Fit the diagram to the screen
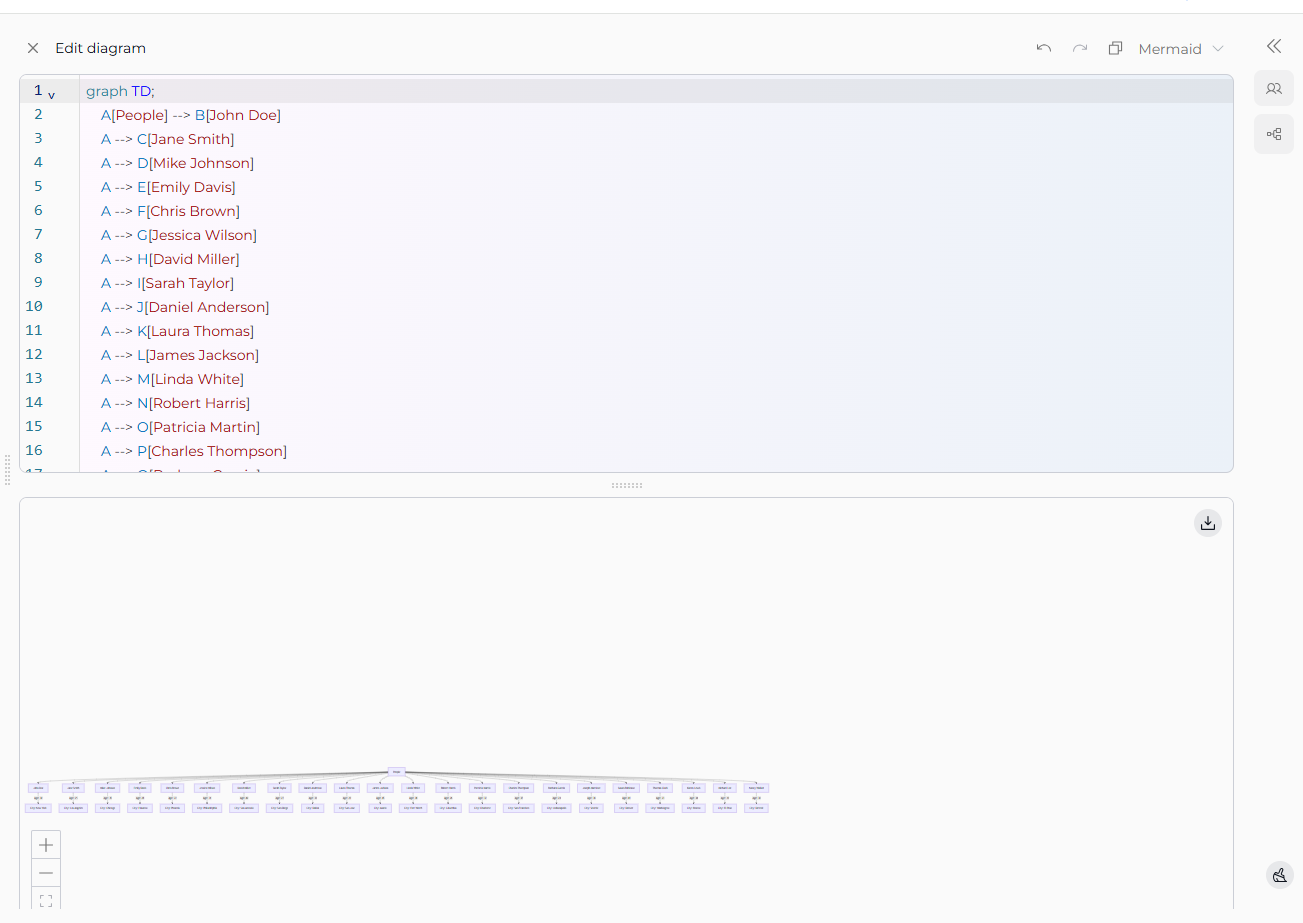The image size is (1303, 923). 46,900
